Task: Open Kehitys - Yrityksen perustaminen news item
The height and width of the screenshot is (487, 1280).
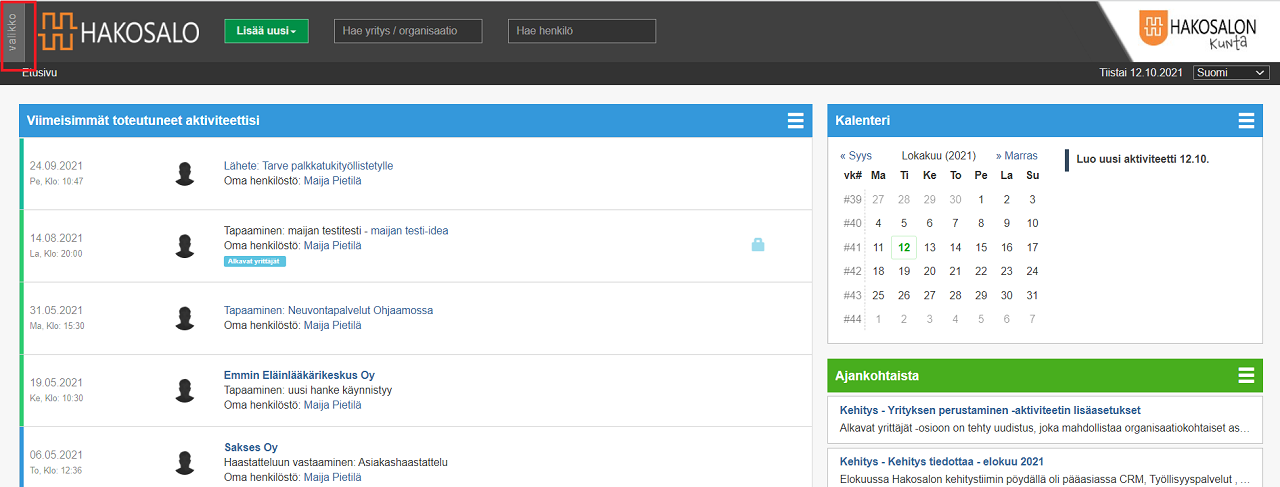Action: [x=990, y=410]
